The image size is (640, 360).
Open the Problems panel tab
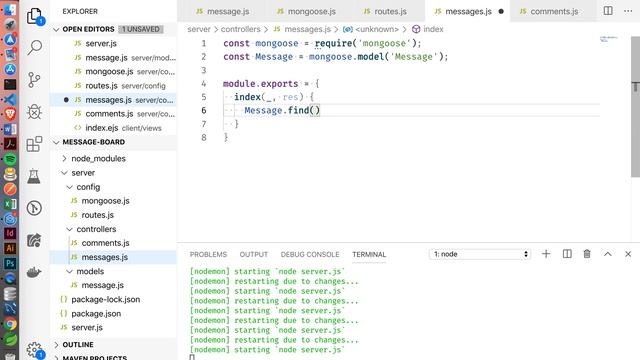[x=208, y=254]
